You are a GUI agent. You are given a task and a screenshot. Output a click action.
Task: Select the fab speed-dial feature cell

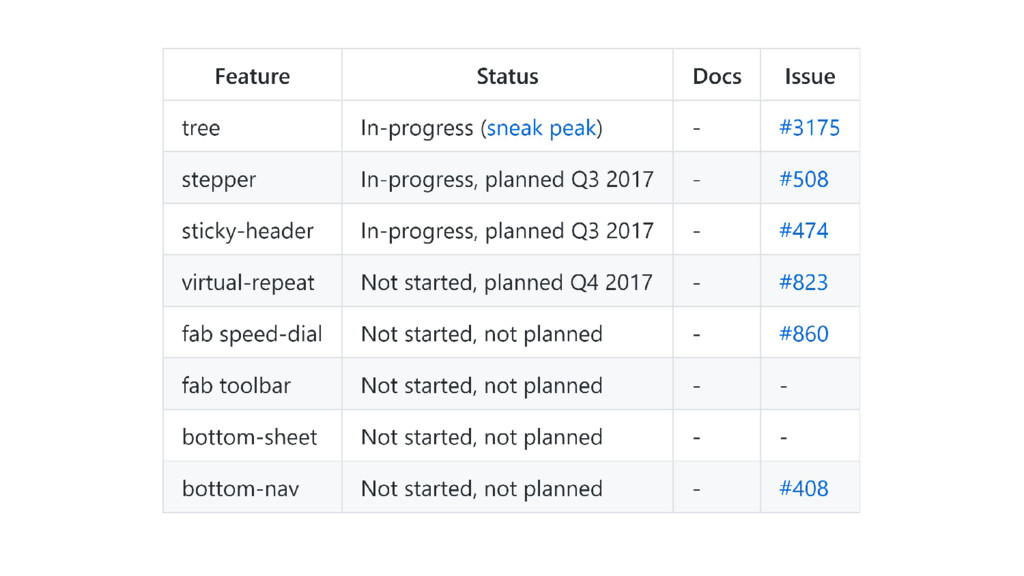click(x=252, y=334)
